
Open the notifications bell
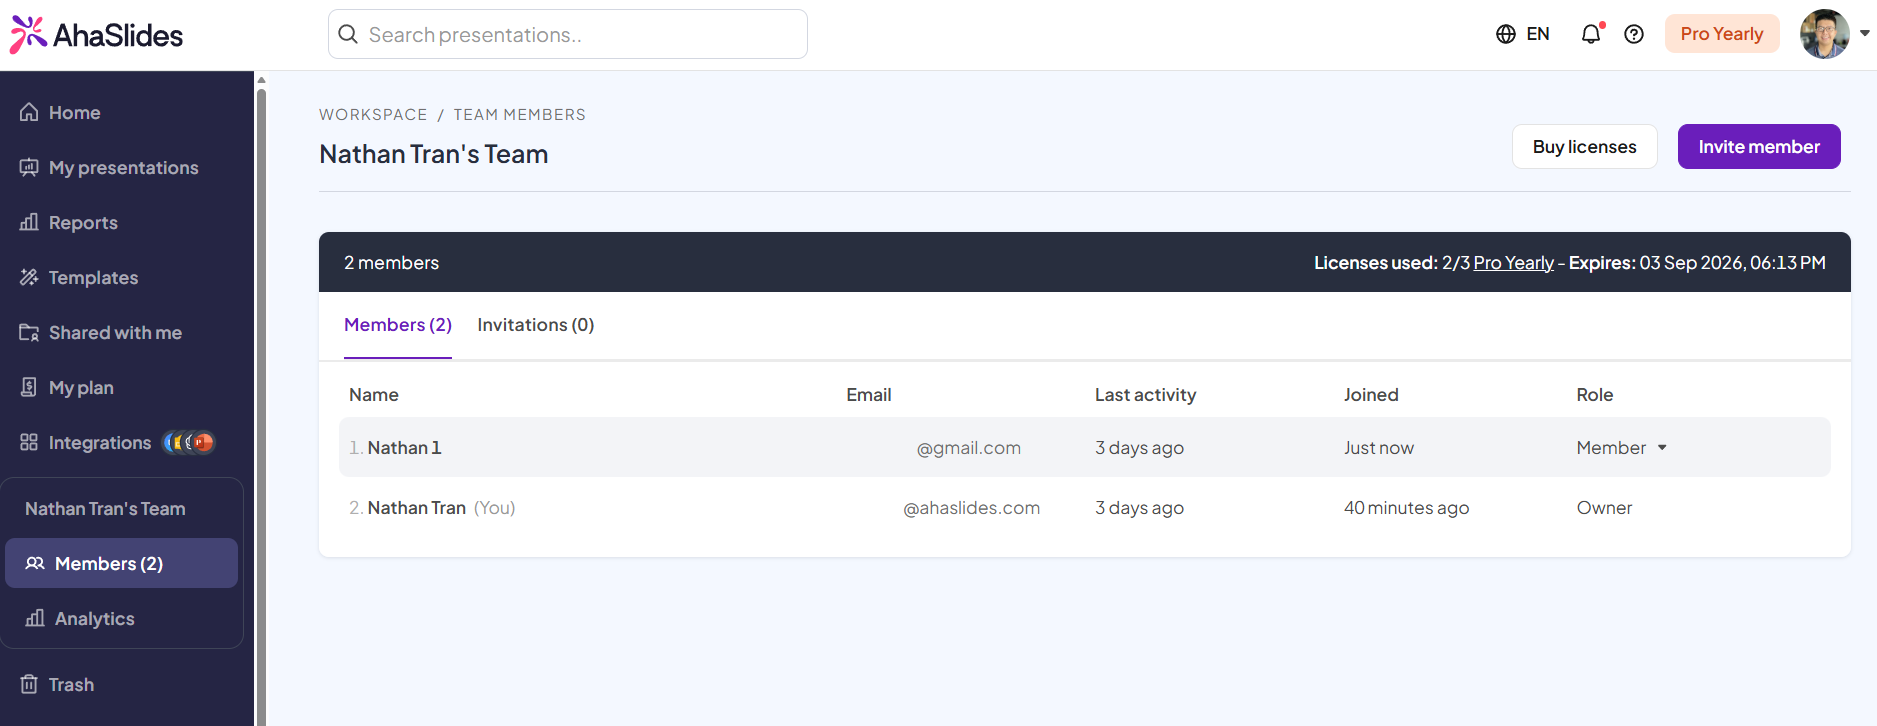pos(1590,34)
